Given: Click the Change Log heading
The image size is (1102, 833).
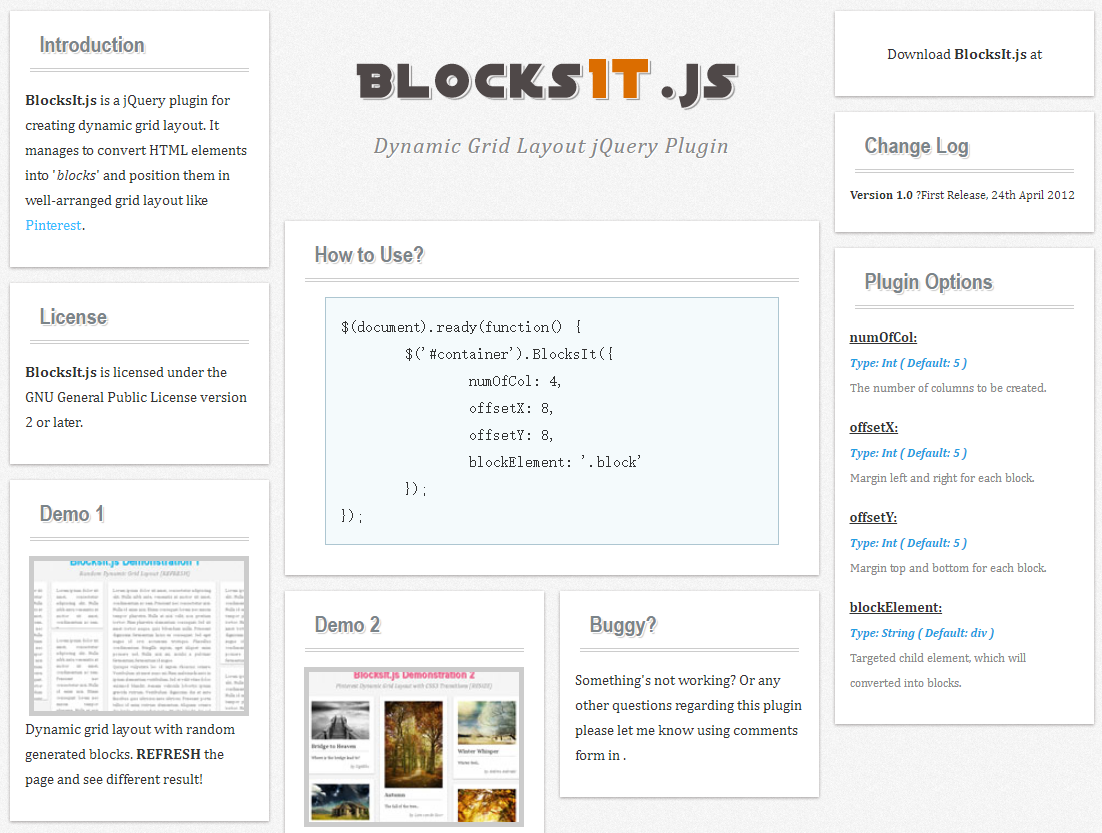Looking at the screenshot, I should coord(916,146).
